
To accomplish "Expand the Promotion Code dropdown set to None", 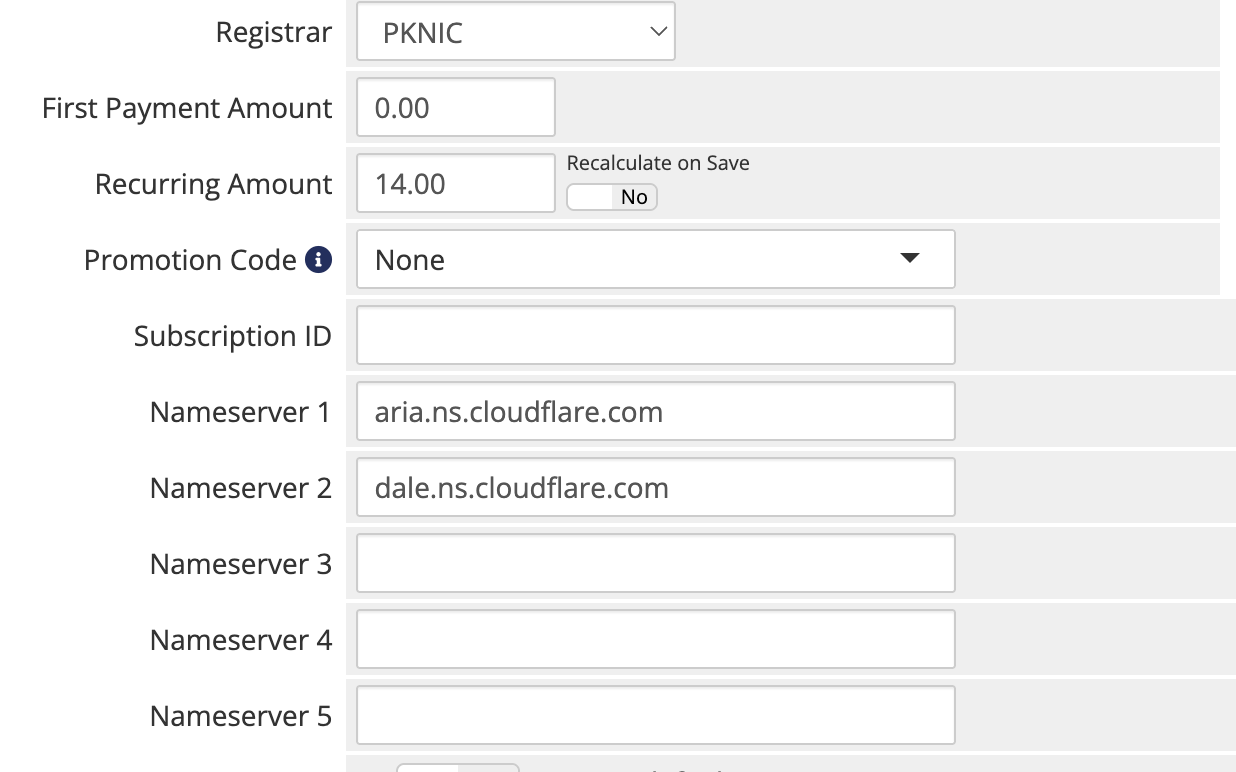I will point(655,260).
